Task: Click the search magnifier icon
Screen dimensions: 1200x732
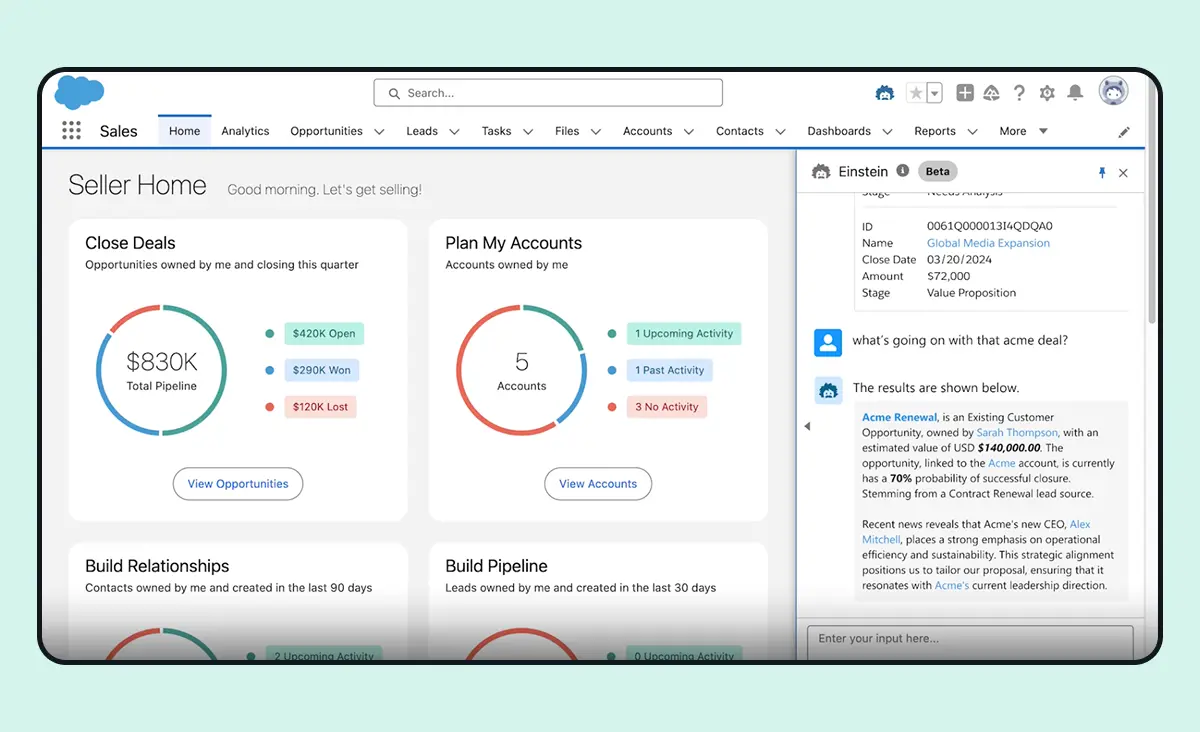Action: (x=394, y=93)
